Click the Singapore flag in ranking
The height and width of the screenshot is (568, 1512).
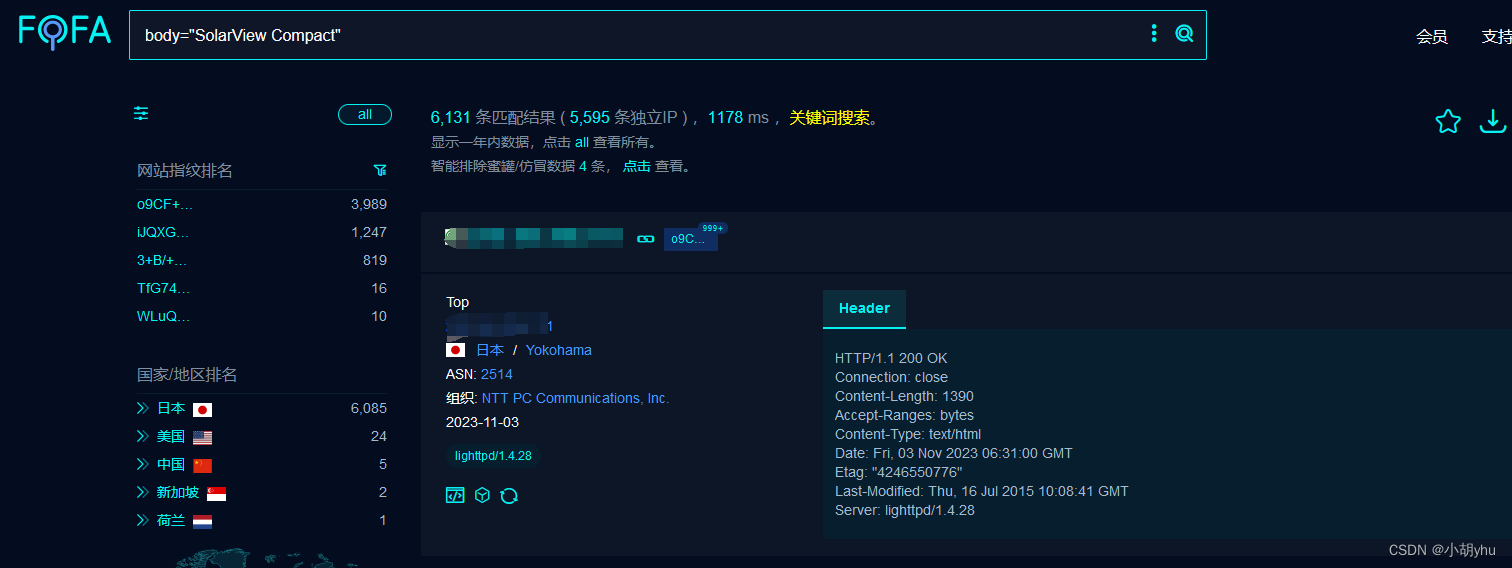click(216, 493)
